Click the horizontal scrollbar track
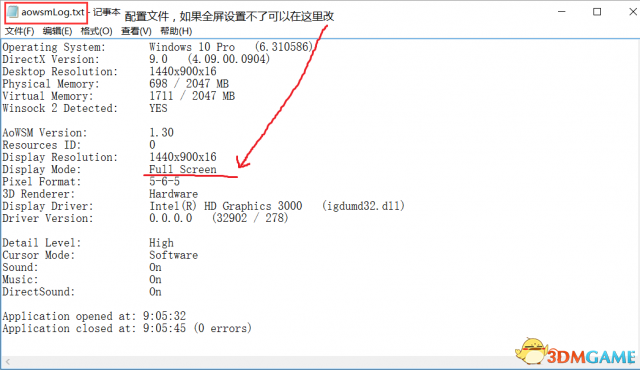This screenshot has height=370, width=640. [x=261, y=361]
